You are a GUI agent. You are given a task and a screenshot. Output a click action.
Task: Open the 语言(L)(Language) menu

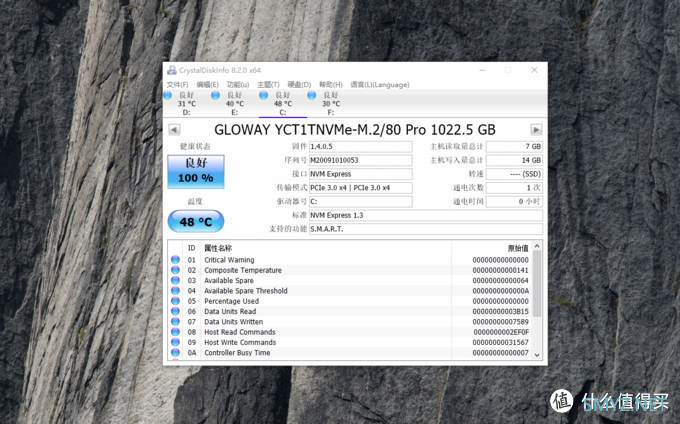point(380,85)
